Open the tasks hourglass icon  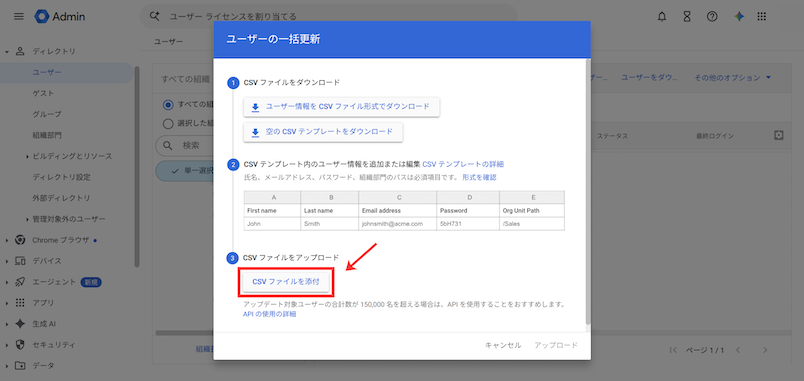(x=687, y=16)
